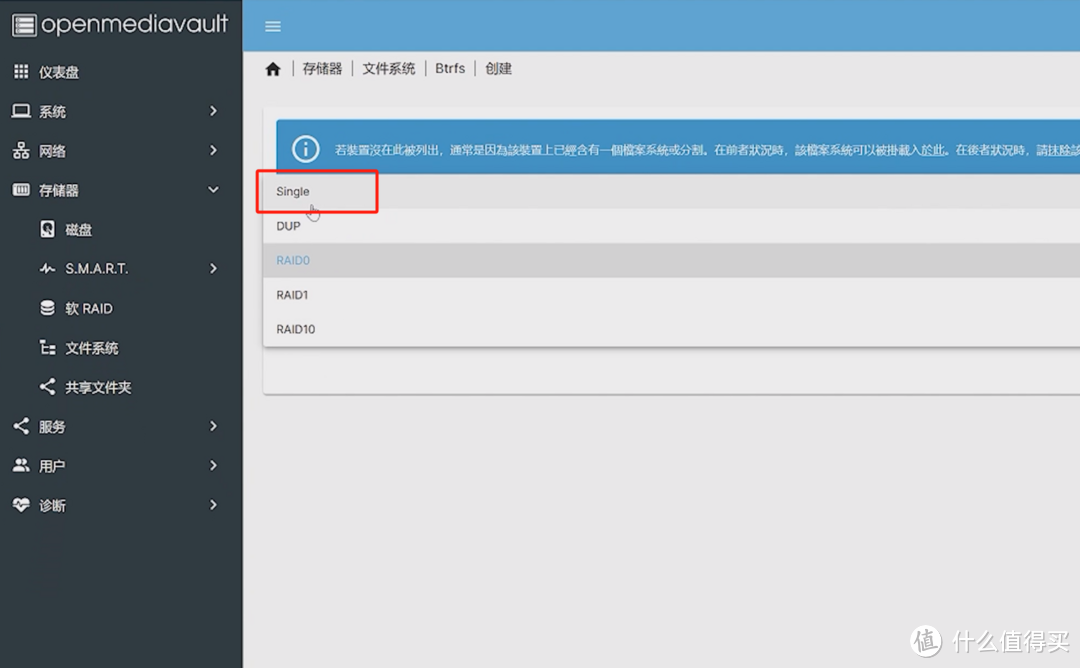Click the openmediavault logo
The image size is (1080, 668).
pyautogui.click(x=120, y=25)
